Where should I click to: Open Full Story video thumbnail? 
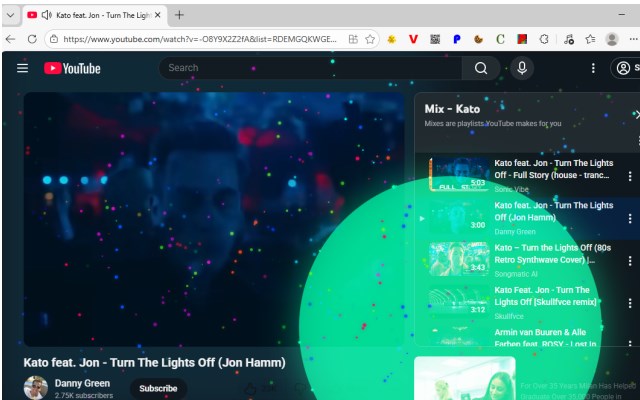(x=459, y=174)
